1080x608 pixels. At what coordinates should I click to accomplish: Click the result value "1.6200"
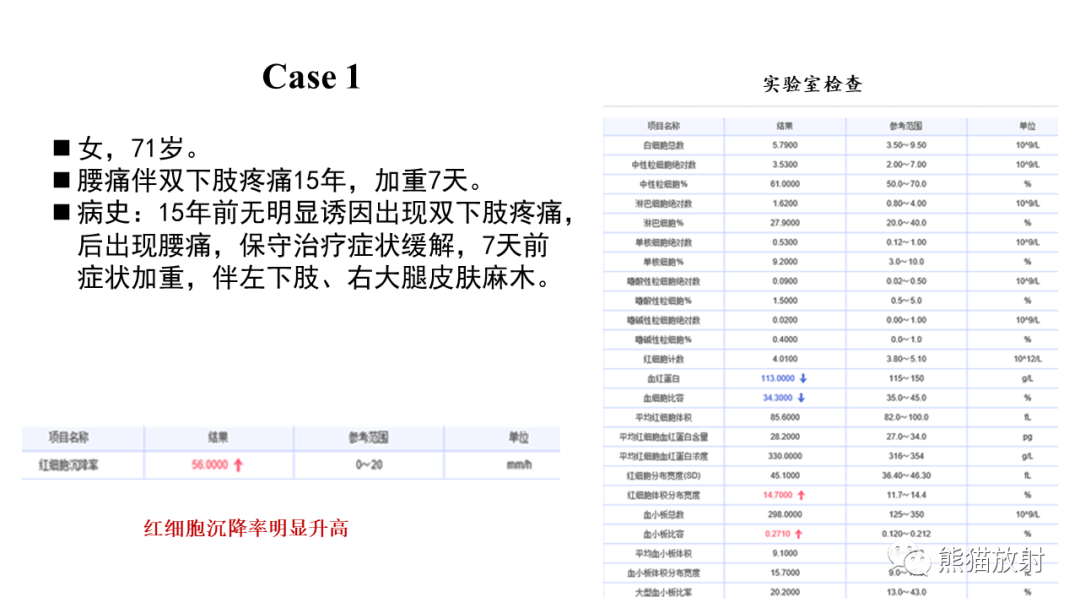point(785,204)
